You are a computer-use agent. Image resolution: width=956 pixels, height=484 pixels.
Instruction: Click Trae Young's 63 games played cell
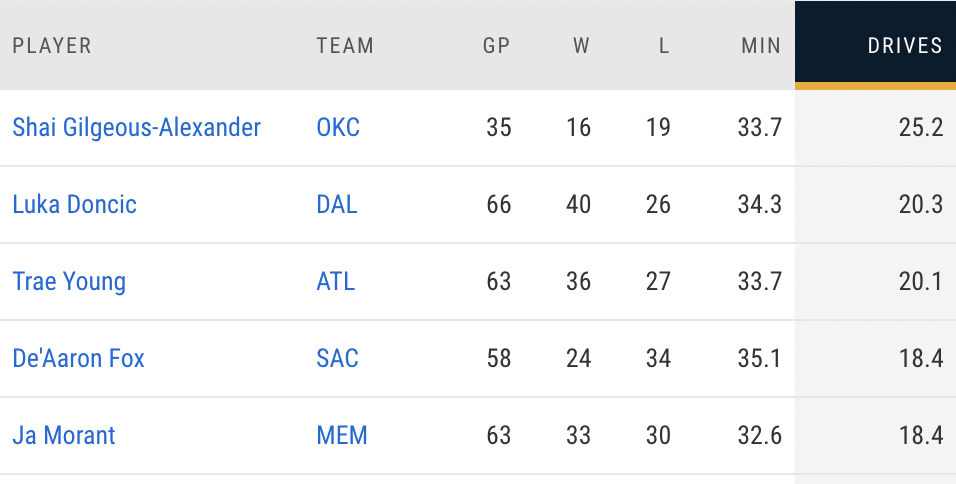[x=498, y=282]
